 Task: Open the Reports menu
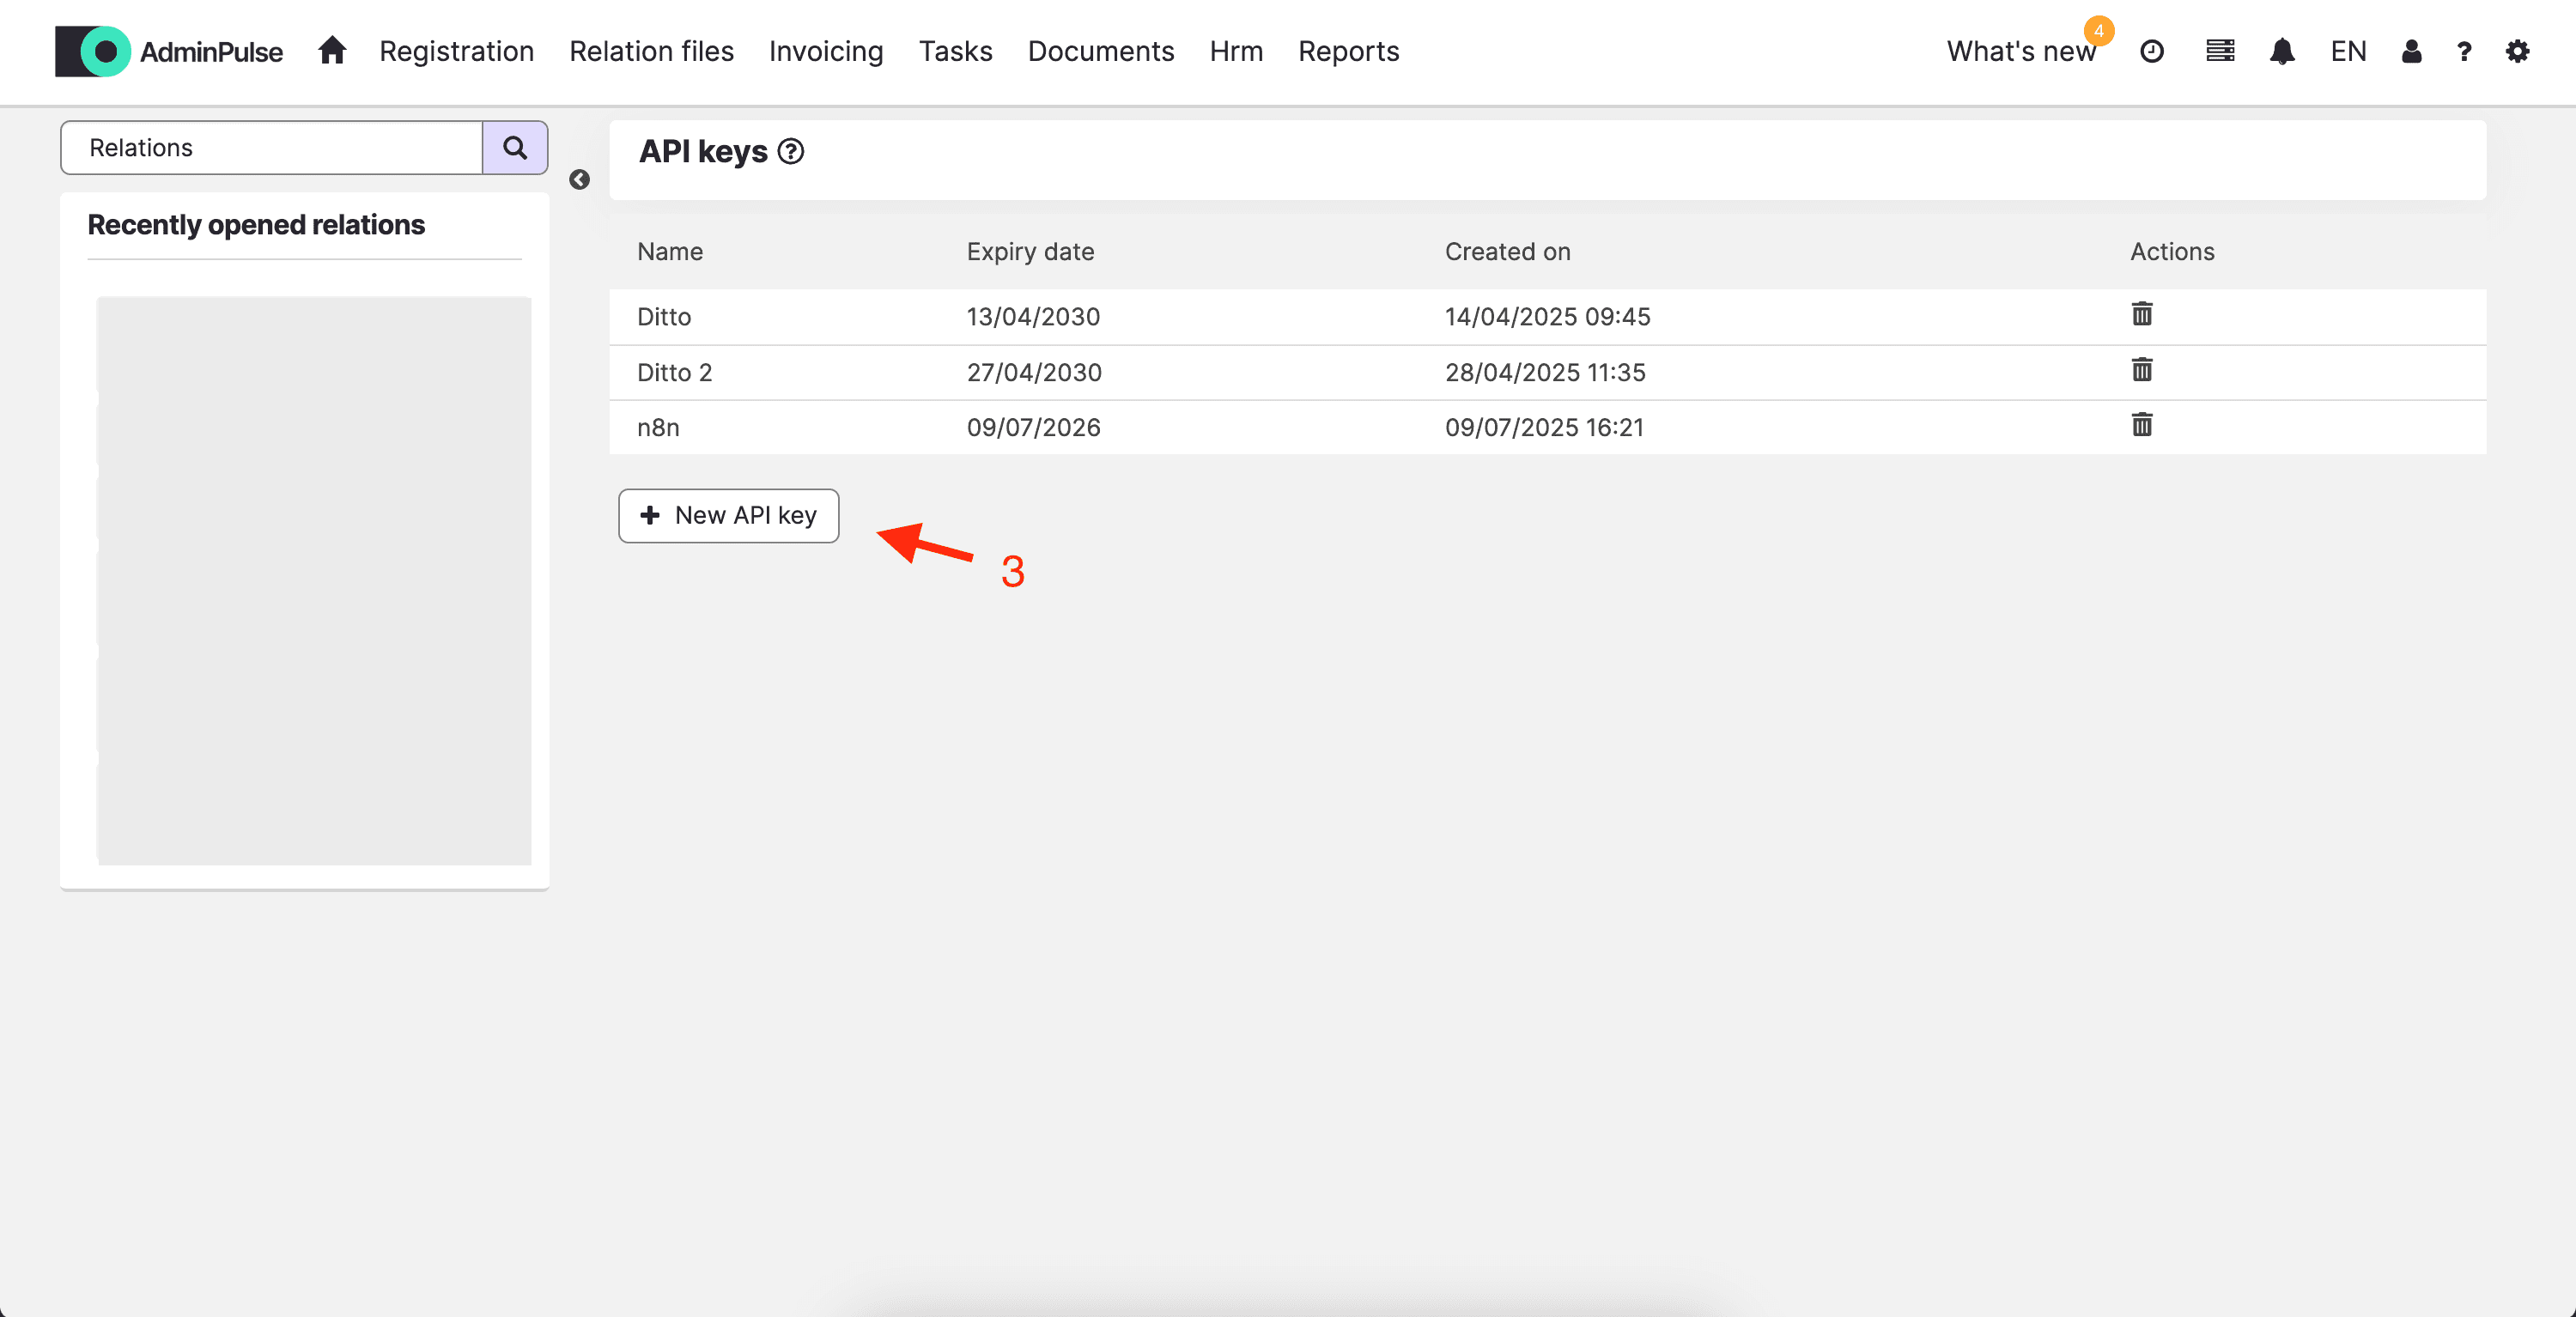(1348, 52)
